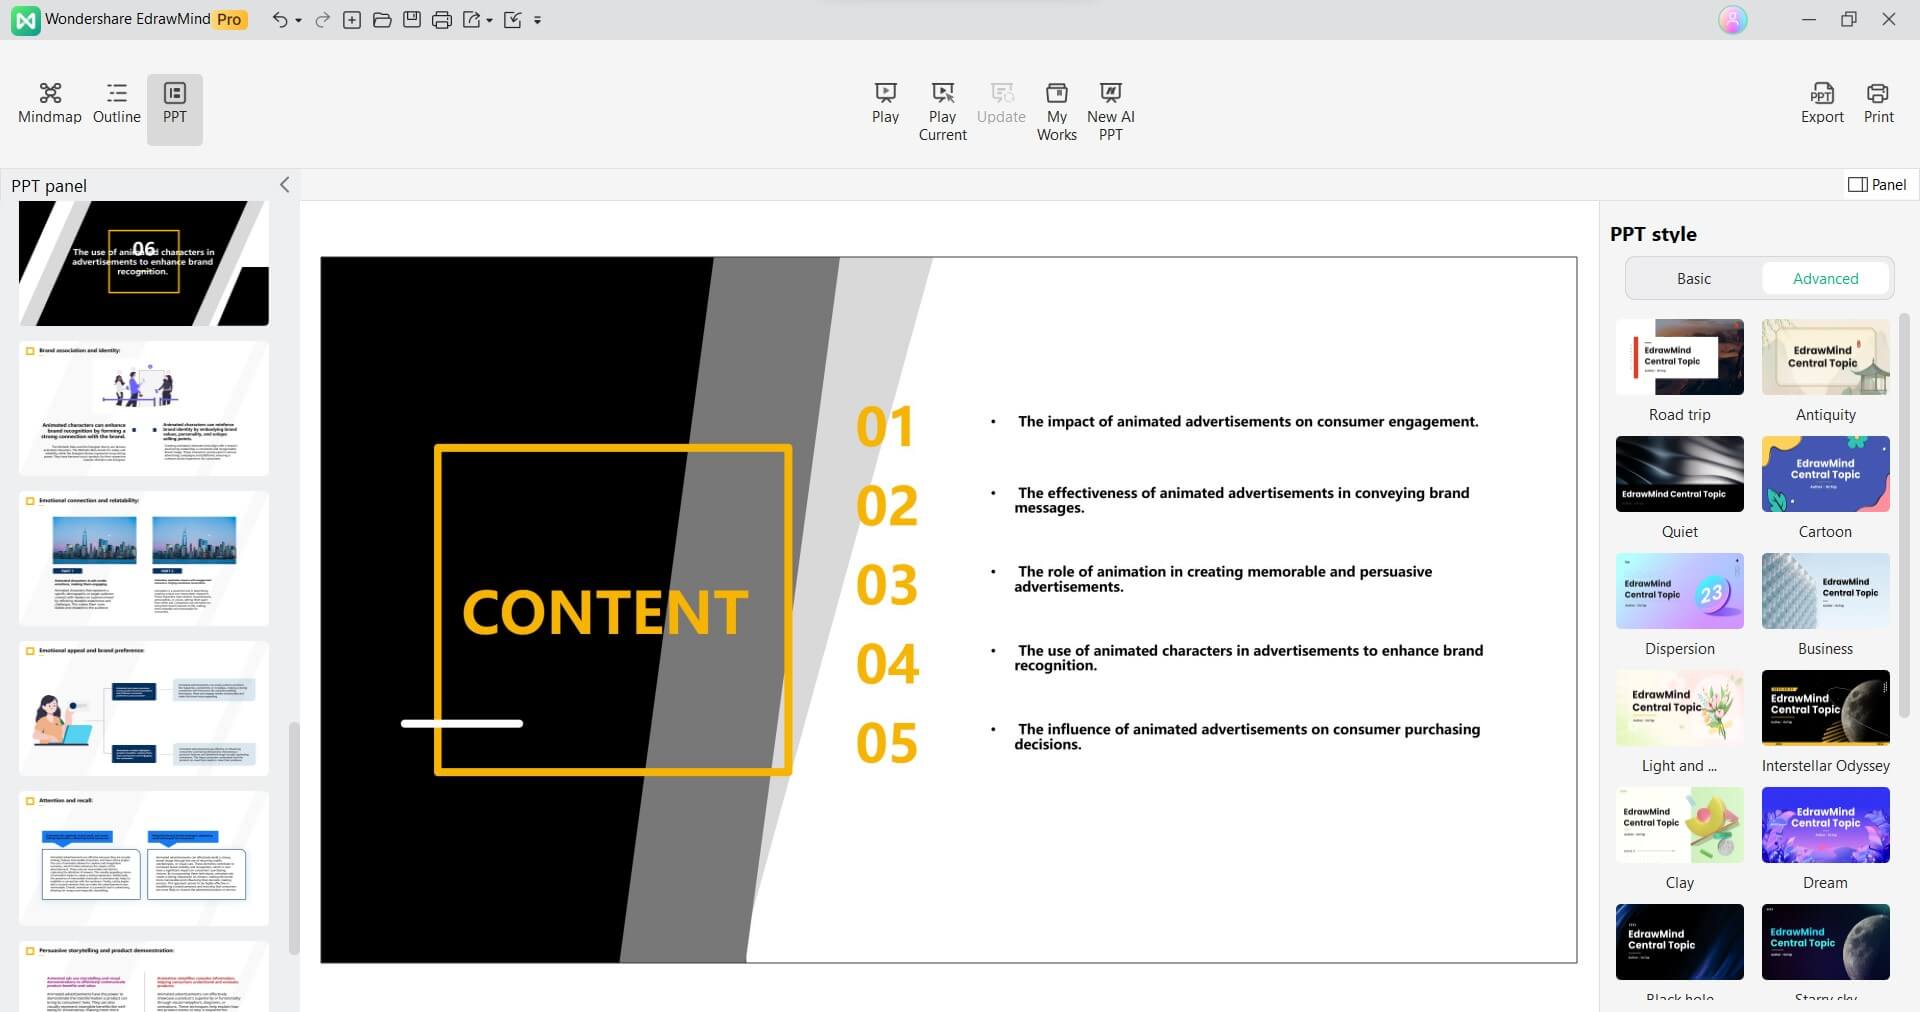Open the Attention and recall slide thumbnail

pos(144,858)
